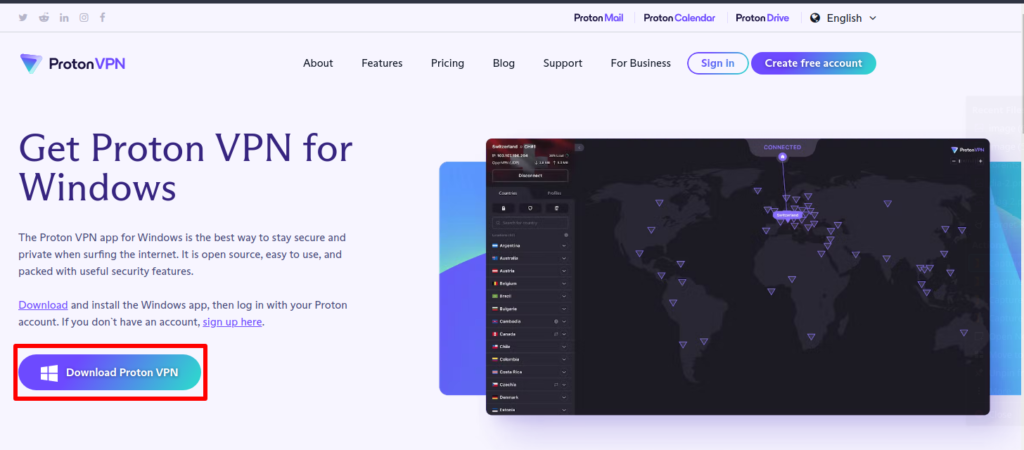1024x450 pixels.
Task: Click the globe language icon
Action: (x=815, y=18)
